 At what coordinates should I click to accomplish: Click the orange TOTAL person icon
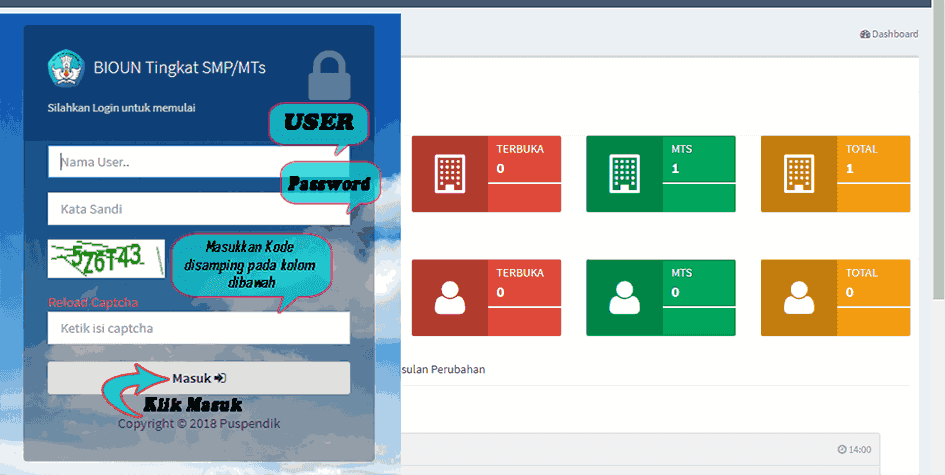tap(799, 298)
